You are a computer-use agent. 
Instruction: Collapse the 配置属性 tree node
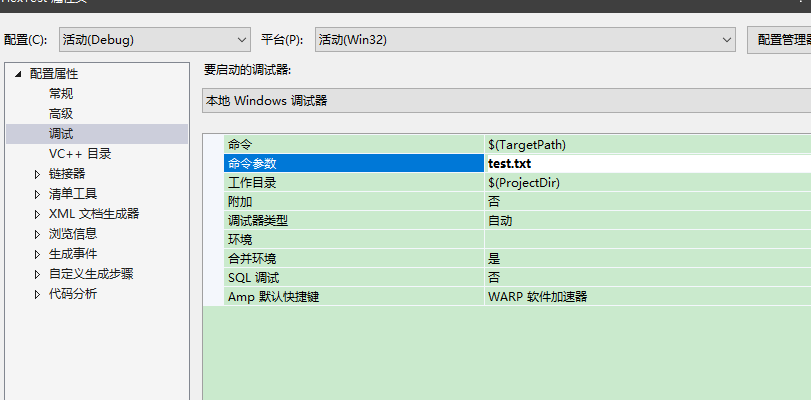(17, 74)
